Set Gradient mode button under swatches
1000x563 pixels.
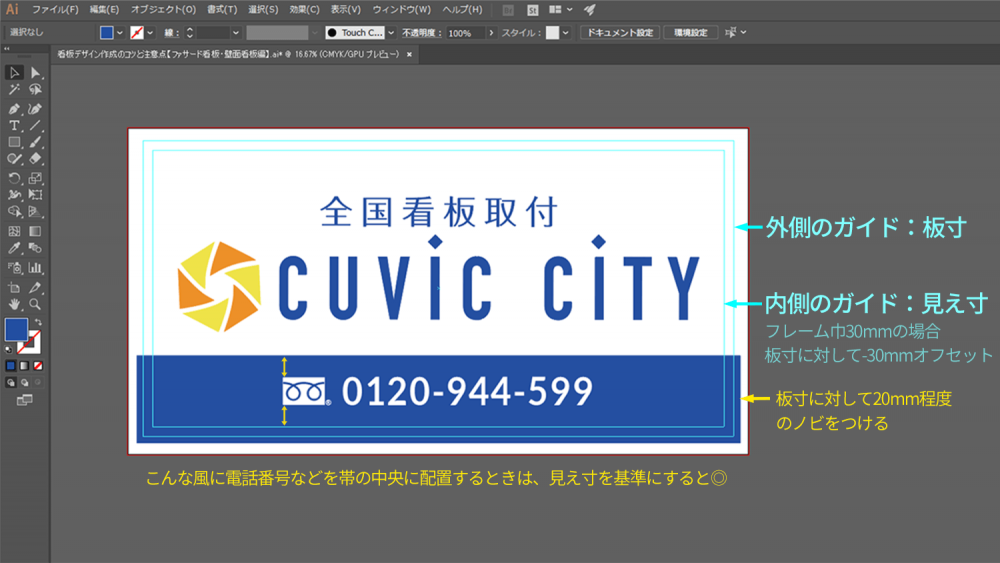24,366
